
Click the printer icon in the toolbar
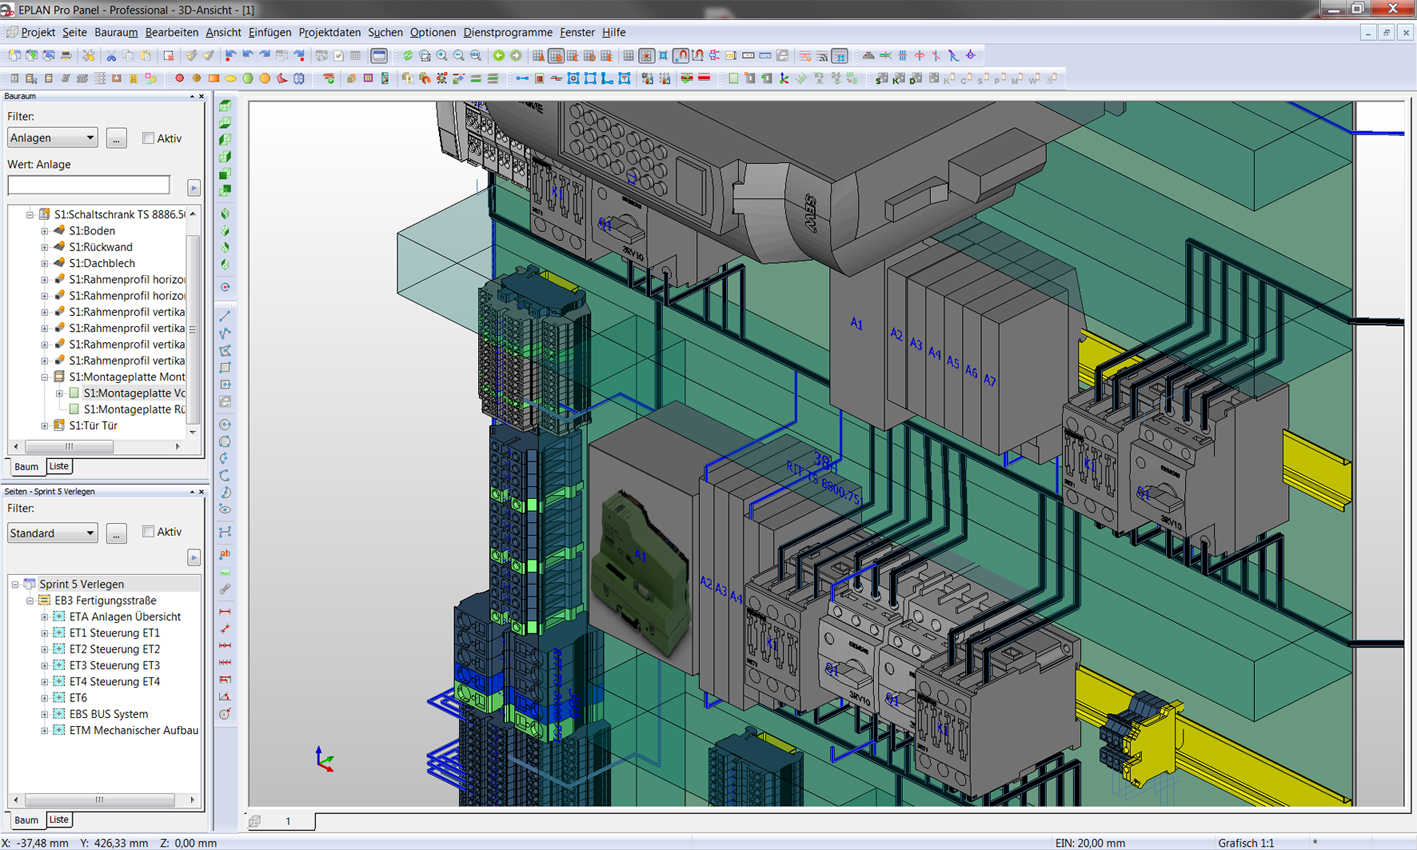[66, 56]
